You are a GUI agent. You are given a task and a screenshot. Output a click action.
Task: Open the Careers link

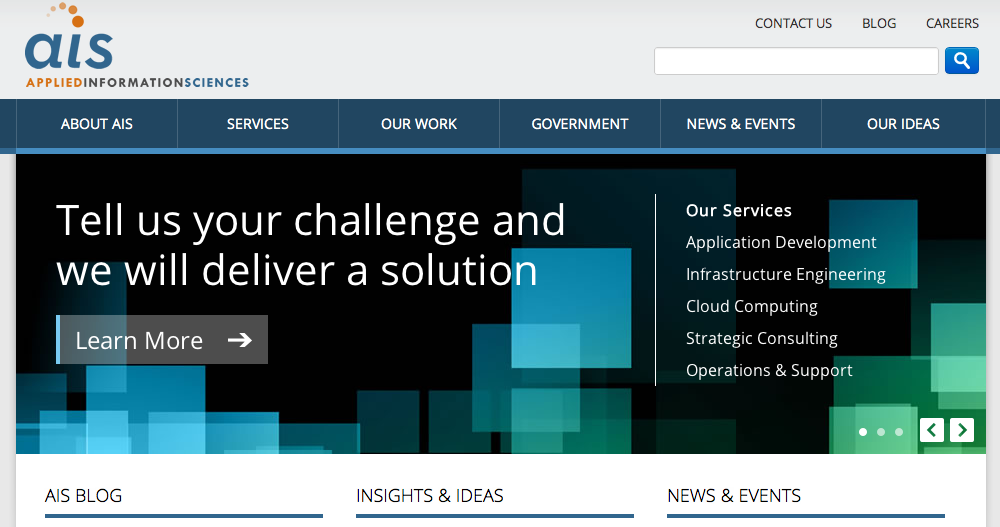pos(952,23)
